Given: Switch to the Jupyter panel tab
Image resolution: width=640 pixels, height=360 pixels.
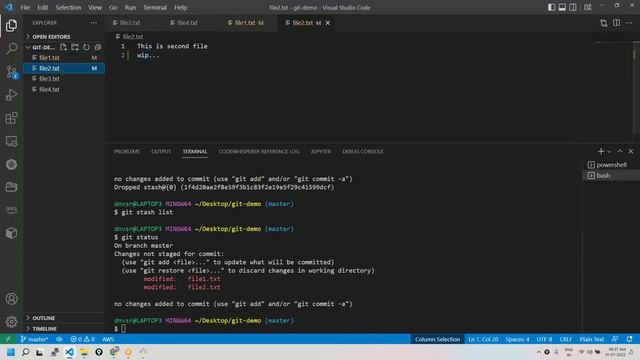Looking at the screenshot, I should [321, 151].
